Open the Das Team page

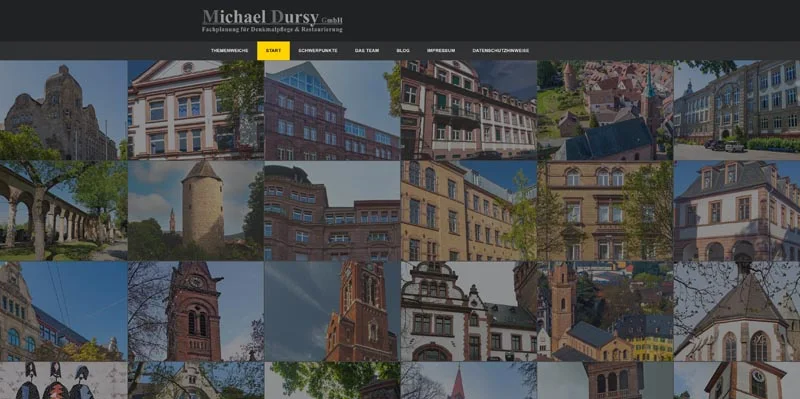tap(366, 51)
